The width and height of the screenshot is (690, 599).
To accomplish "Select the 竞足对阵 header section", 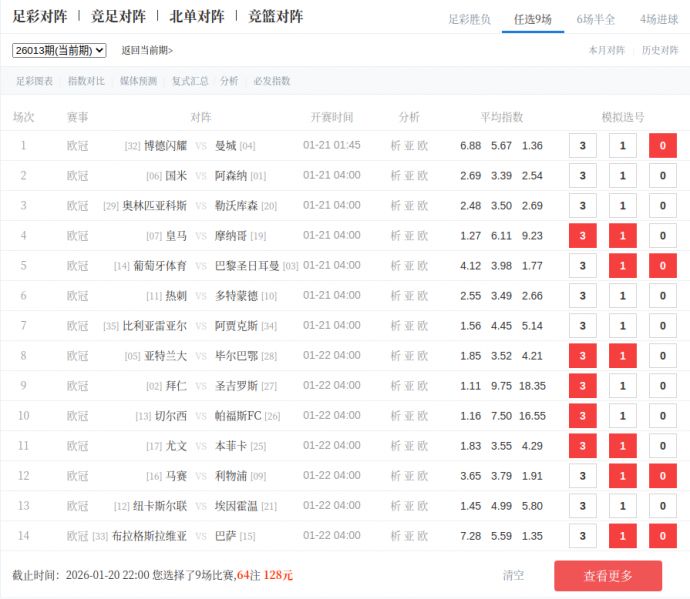I will click(x=119, y=16).
